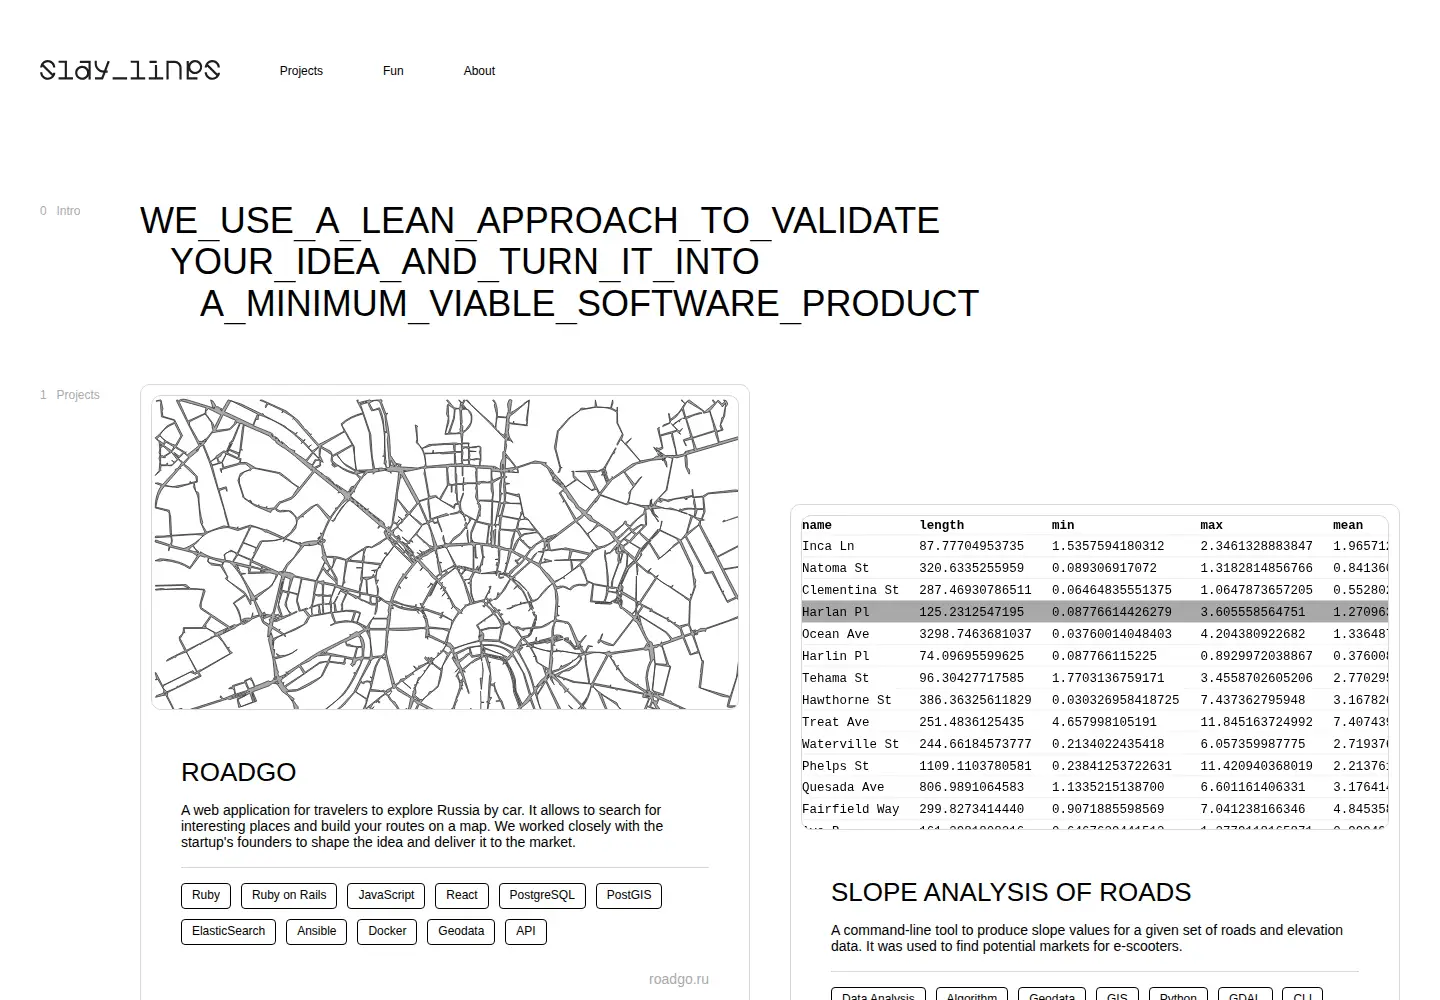This screenshot has width=1440, height=1000.
Task: Select the Geodata tag under ROADGO
Action: [461, 931]
